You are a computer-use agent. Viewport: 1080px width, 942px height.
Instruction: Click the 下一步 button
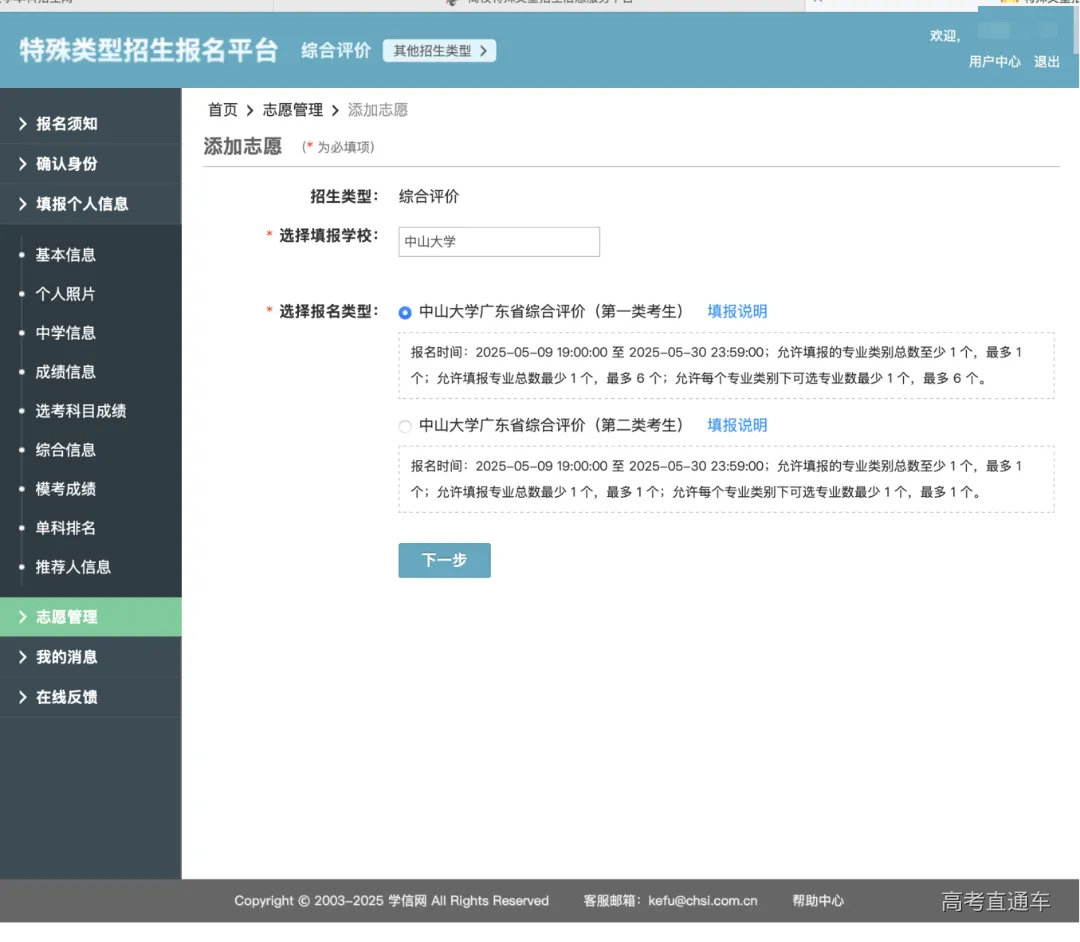[x=444, y=560]
